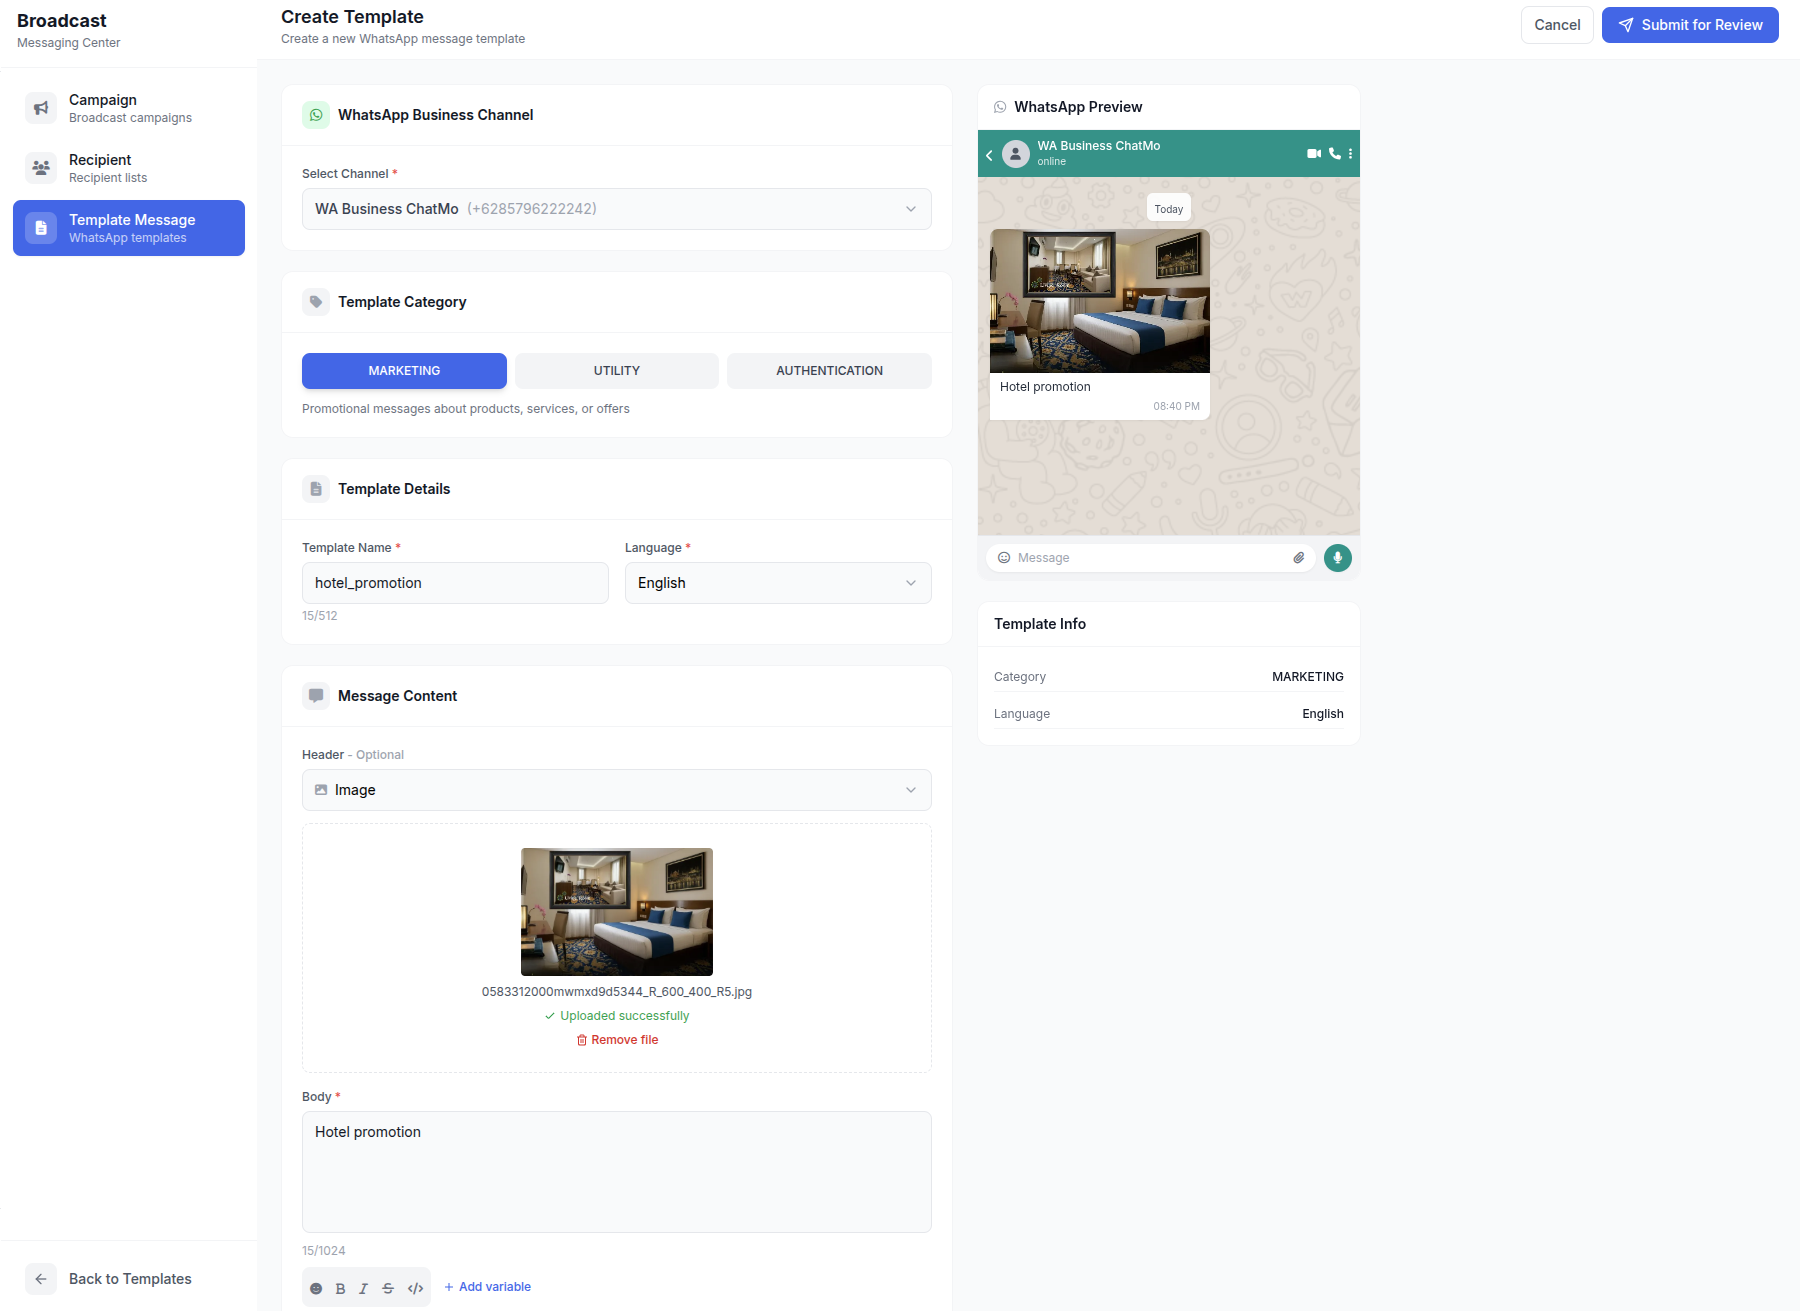
Task: Apply strikethrough formatting to body
Action: coord(388,1288)
